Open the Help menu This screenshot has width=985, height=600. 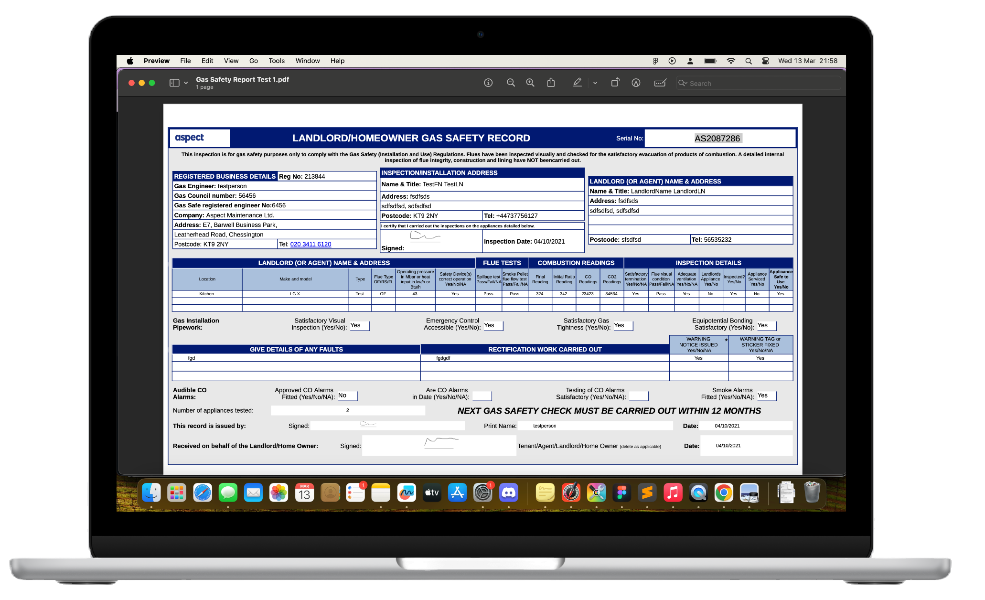pyautogui.click(x=337, y=61)
